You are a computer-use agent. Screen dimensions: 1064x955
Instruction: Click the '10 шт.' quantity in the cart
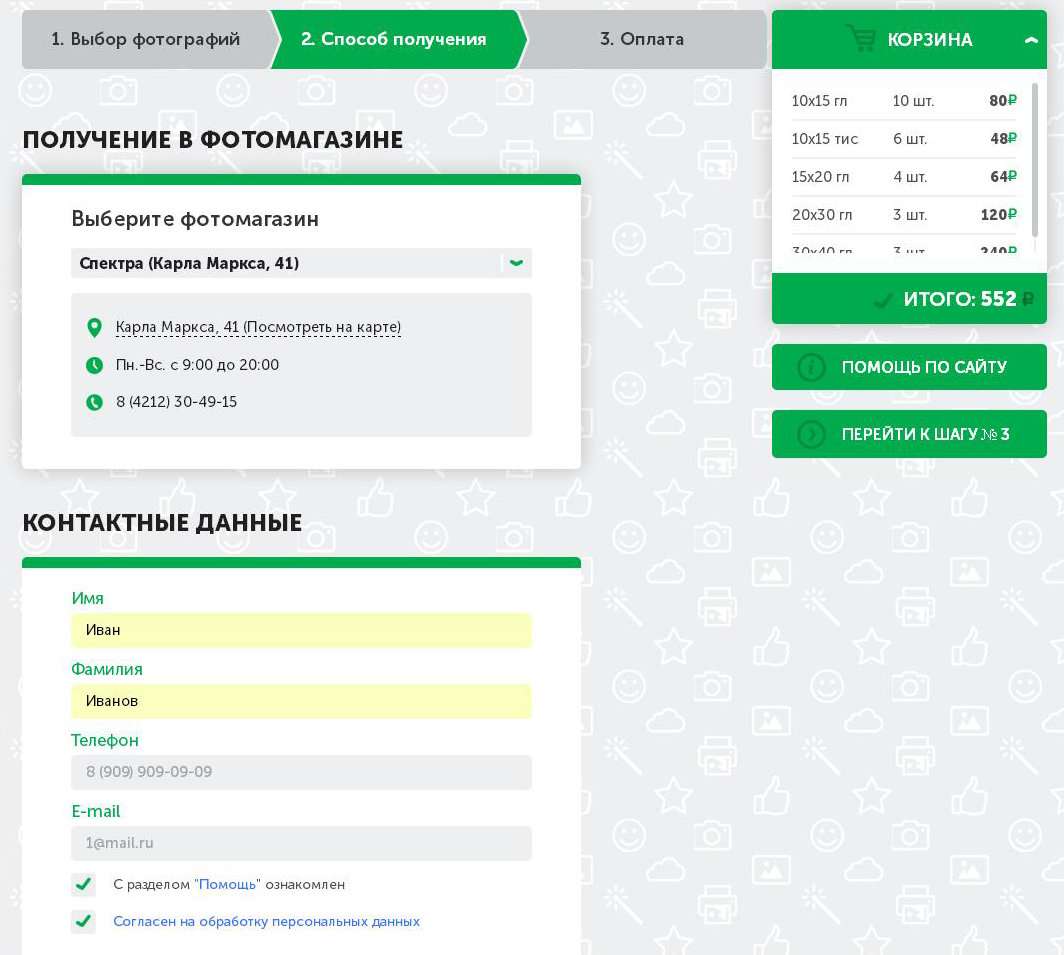coord(913,101)
